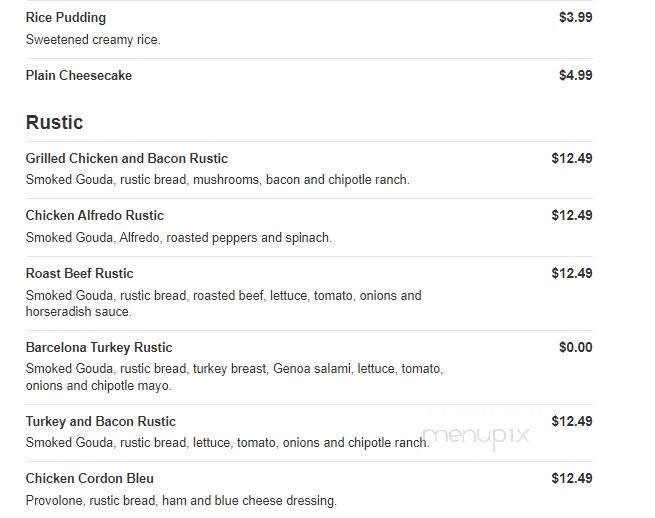Viewport: 655px width, 518px height.
Task: Click the Genoa salami description text
Action: tap(234, 377)
